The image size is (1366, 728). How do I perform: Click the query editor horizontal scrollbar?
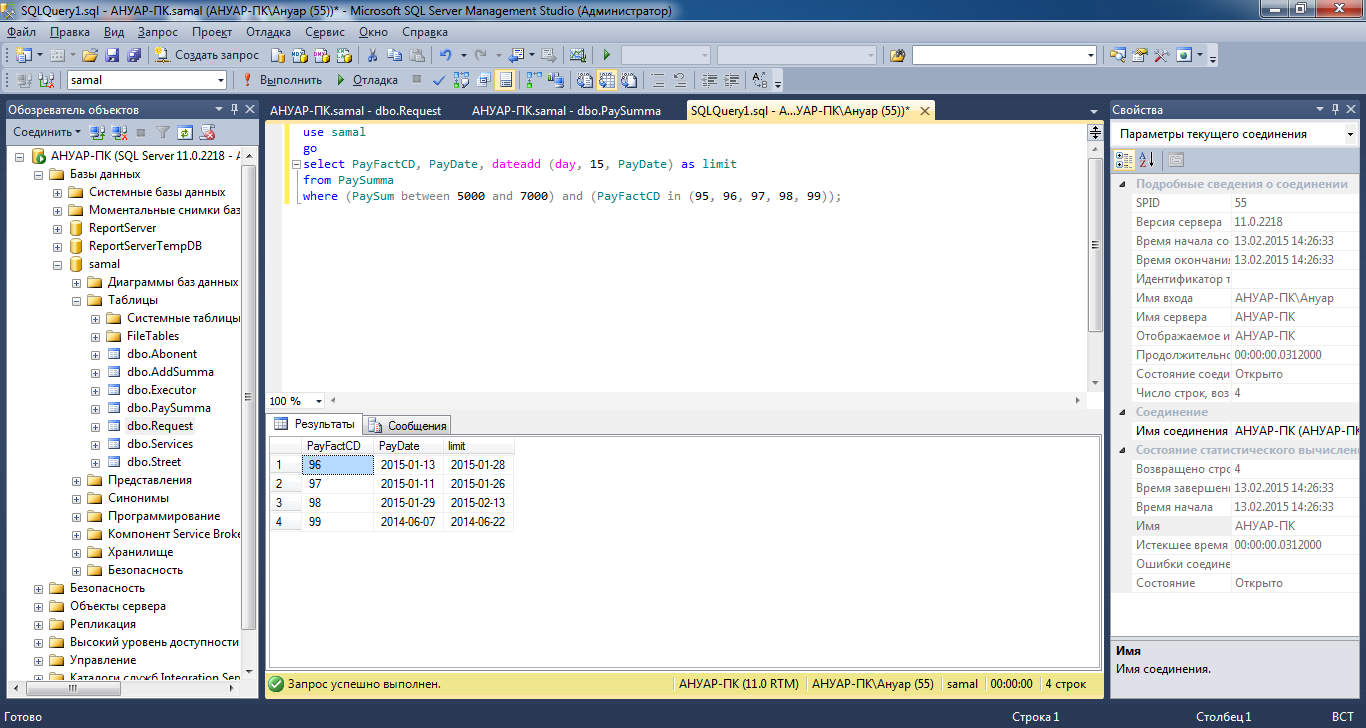click(x=705, y=401)
